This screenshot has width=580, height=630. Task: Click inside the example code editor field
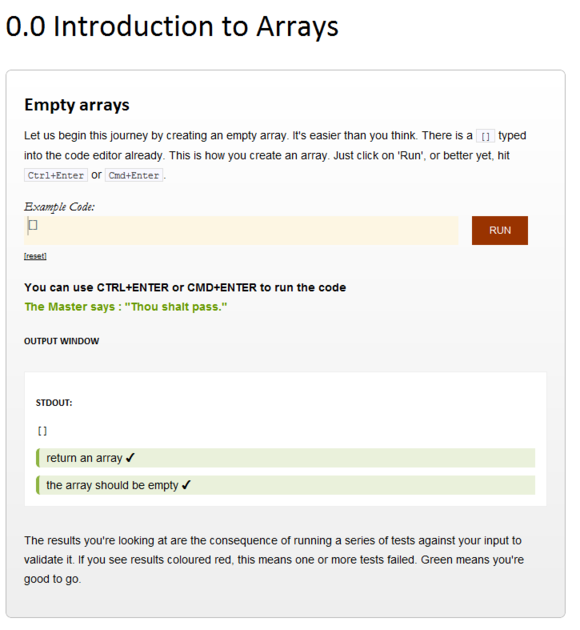coord(241,230)
